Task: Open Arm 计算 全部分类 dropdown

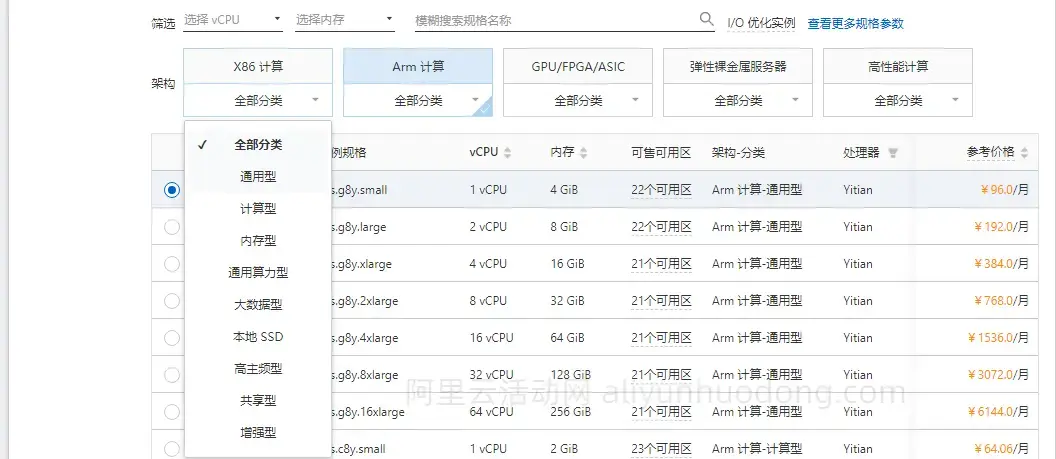Action: click(418, 100)
